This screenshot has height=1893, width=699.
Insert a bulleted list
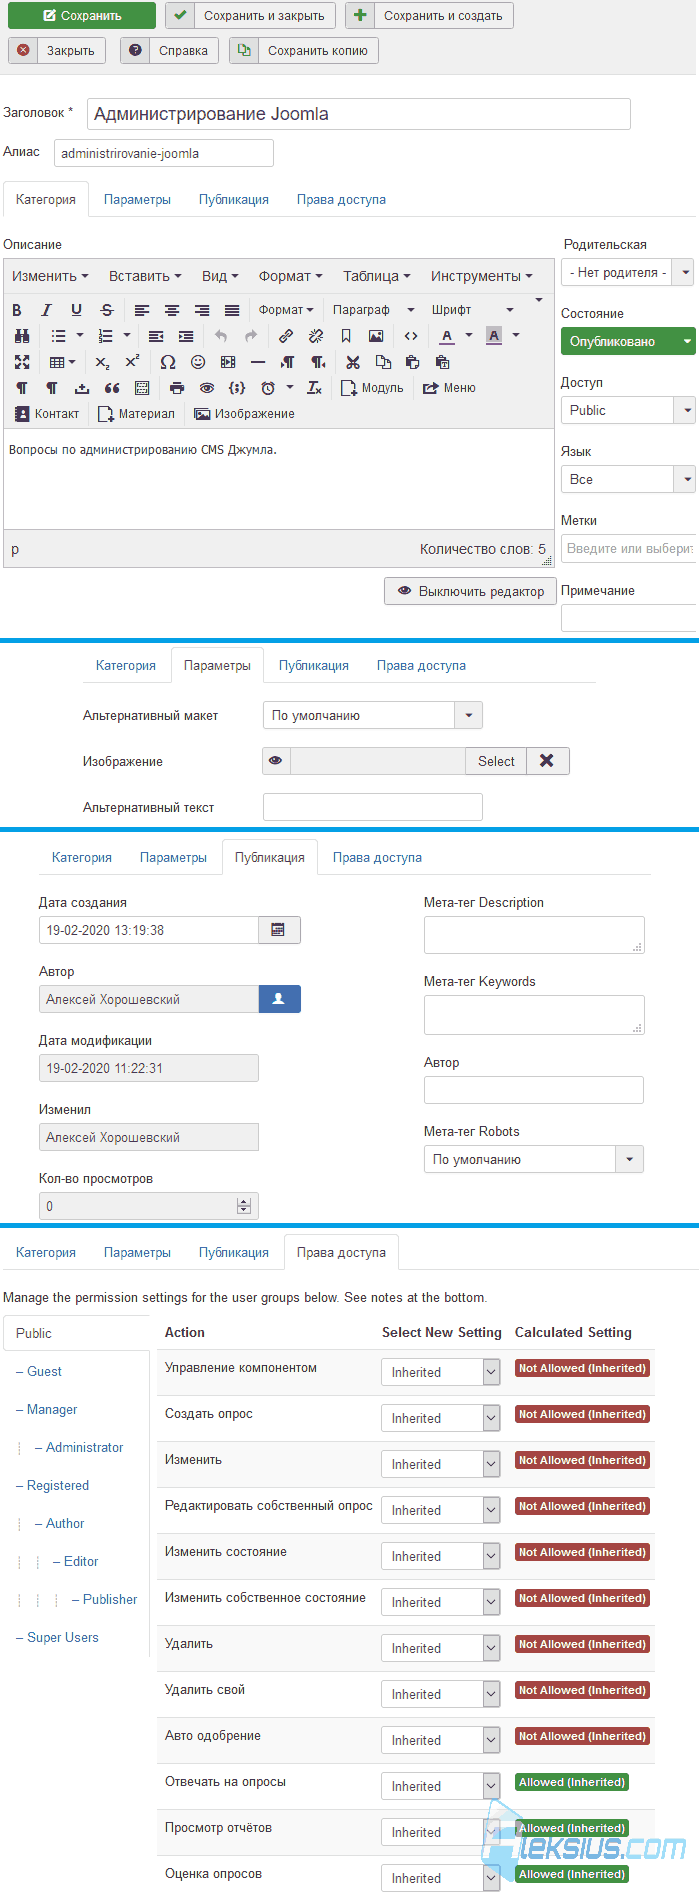[x=59, y=336]
